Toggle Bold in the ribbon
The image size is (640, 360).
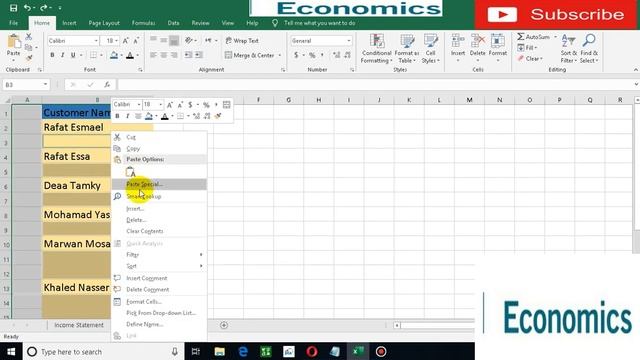pyautogui.click(x=52, y=55)
